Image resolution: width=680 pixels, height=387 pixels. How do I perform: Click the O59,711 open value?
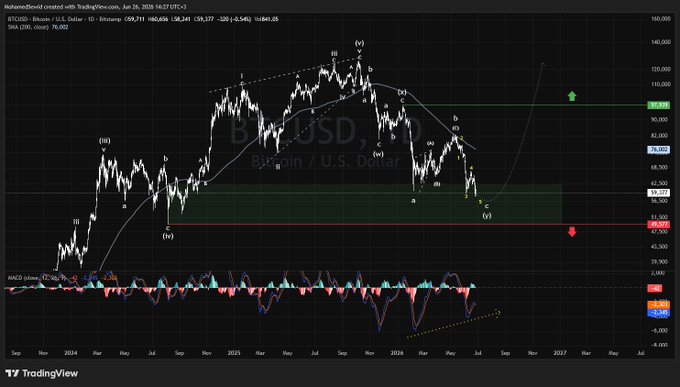tap(134, 19)
